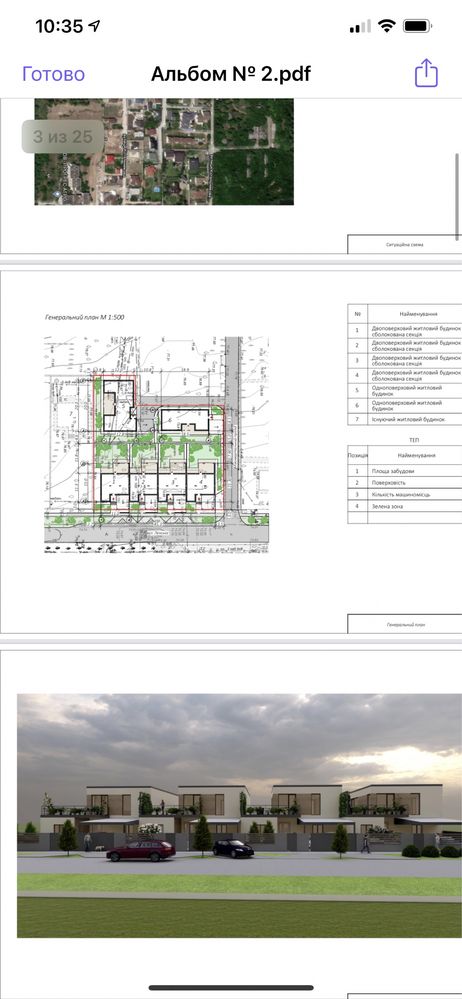Tap the satellite situational map image
Image resolution: width=462 pixels, height=999 pixels.
164,152
